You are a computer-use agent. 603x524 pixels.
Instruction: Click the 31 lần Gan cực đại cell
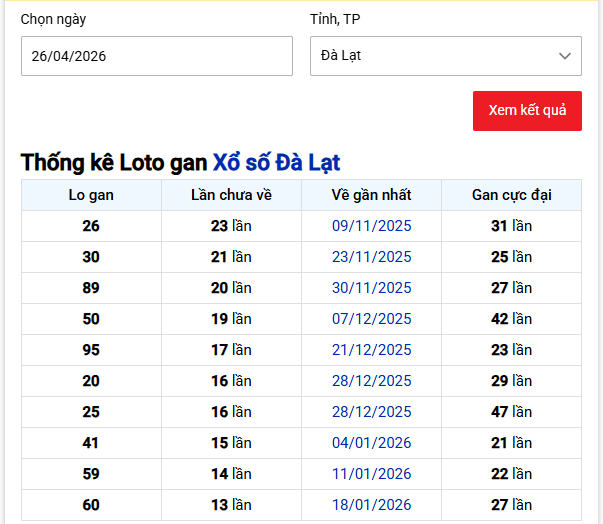(511, 226)
